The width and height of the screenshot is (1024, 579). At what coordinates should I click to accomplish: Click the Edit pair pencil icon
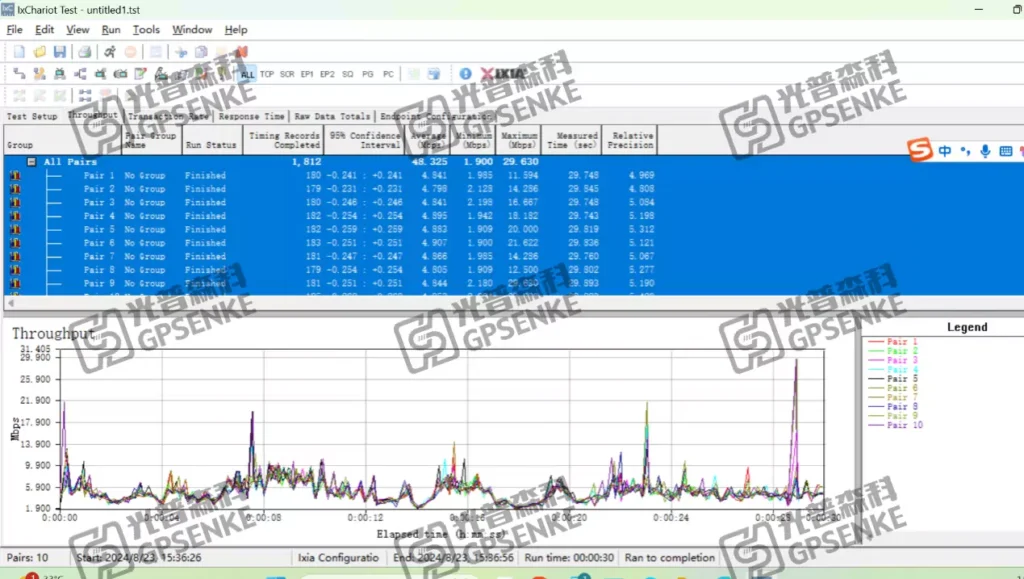tap(140, 74)
